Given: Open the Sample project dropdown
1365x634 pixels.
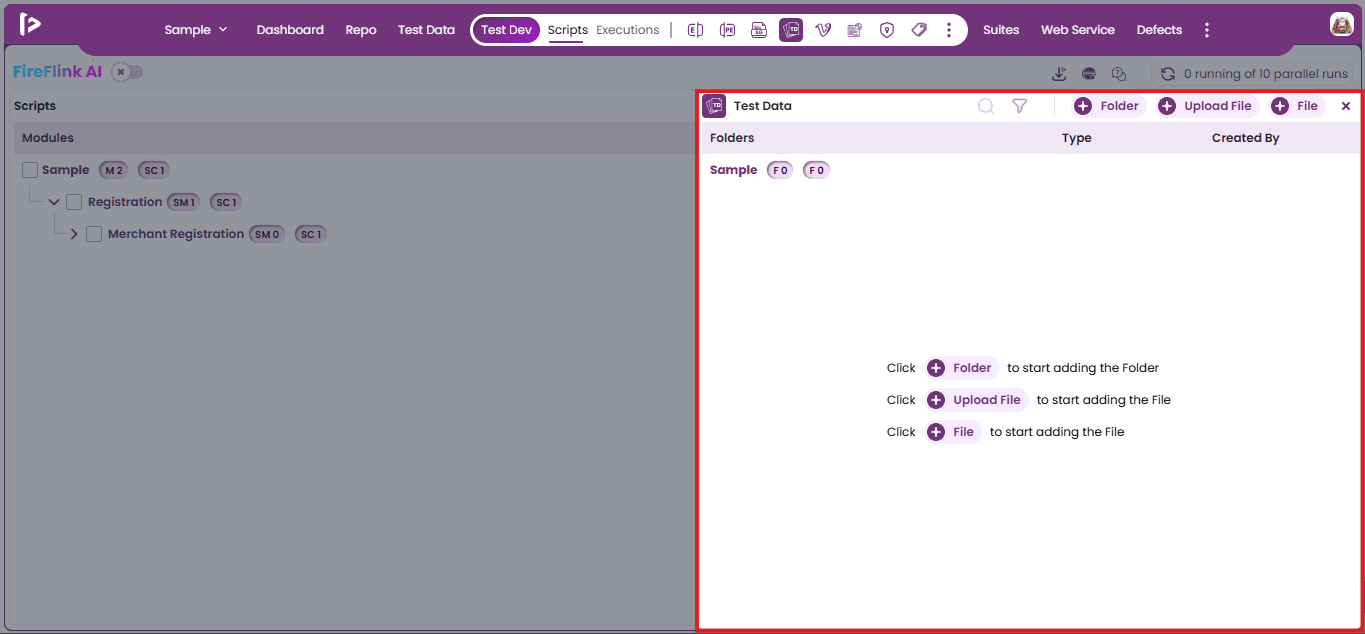Looking at the screenshot, I should point(196,30).
